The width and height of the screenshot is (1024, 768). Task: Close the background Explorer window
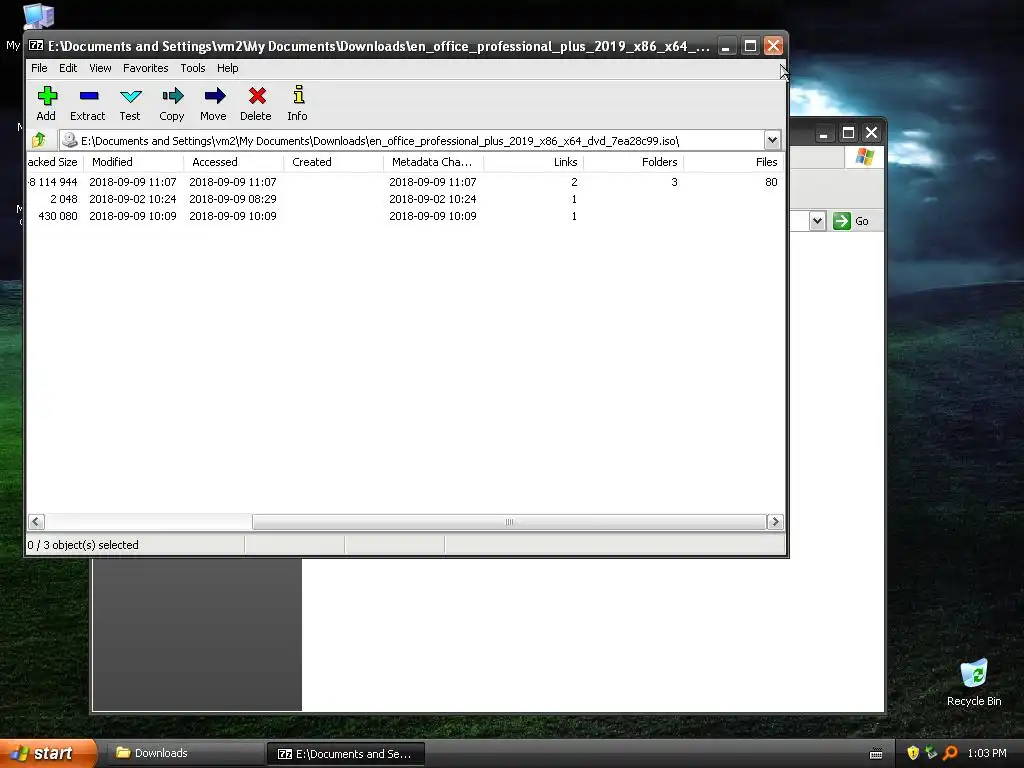(871, 133)
